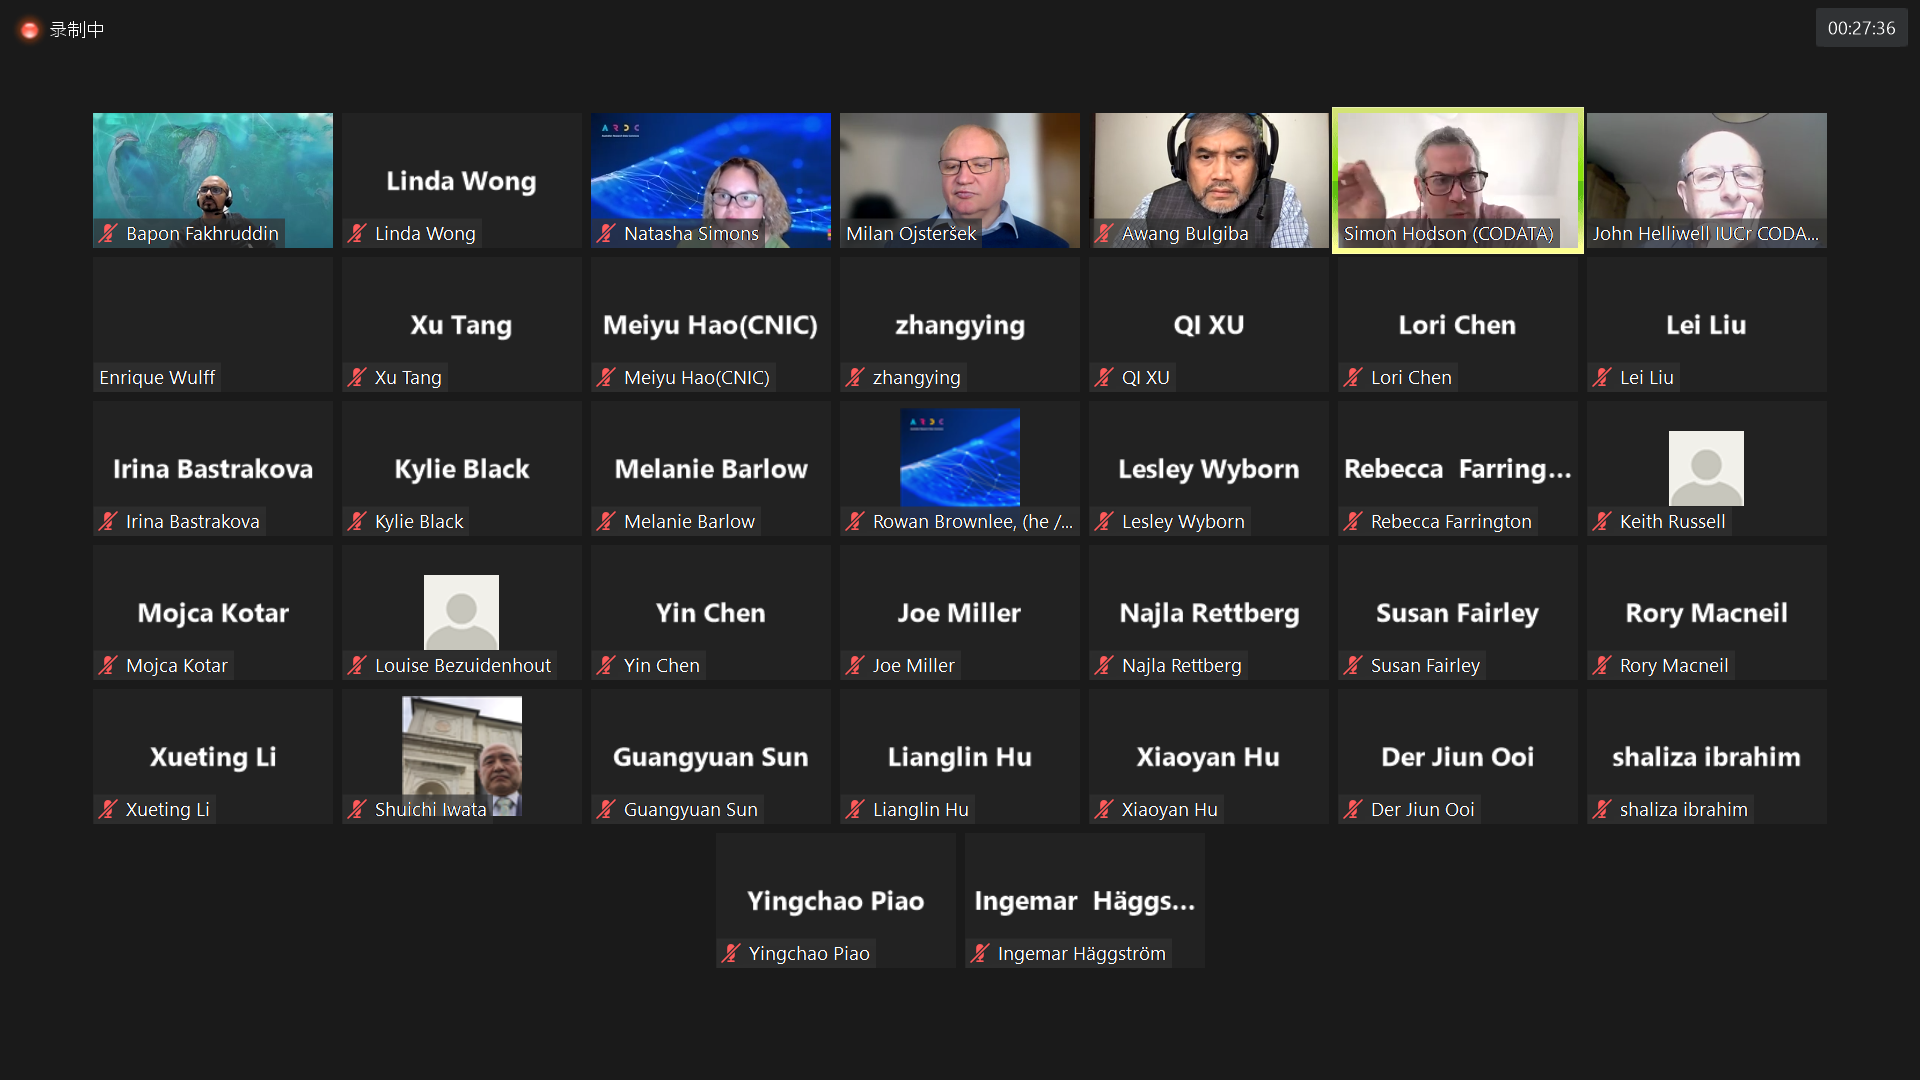Click Bapon Fakhruddin's muted mic icon

(x=108, y=233)
